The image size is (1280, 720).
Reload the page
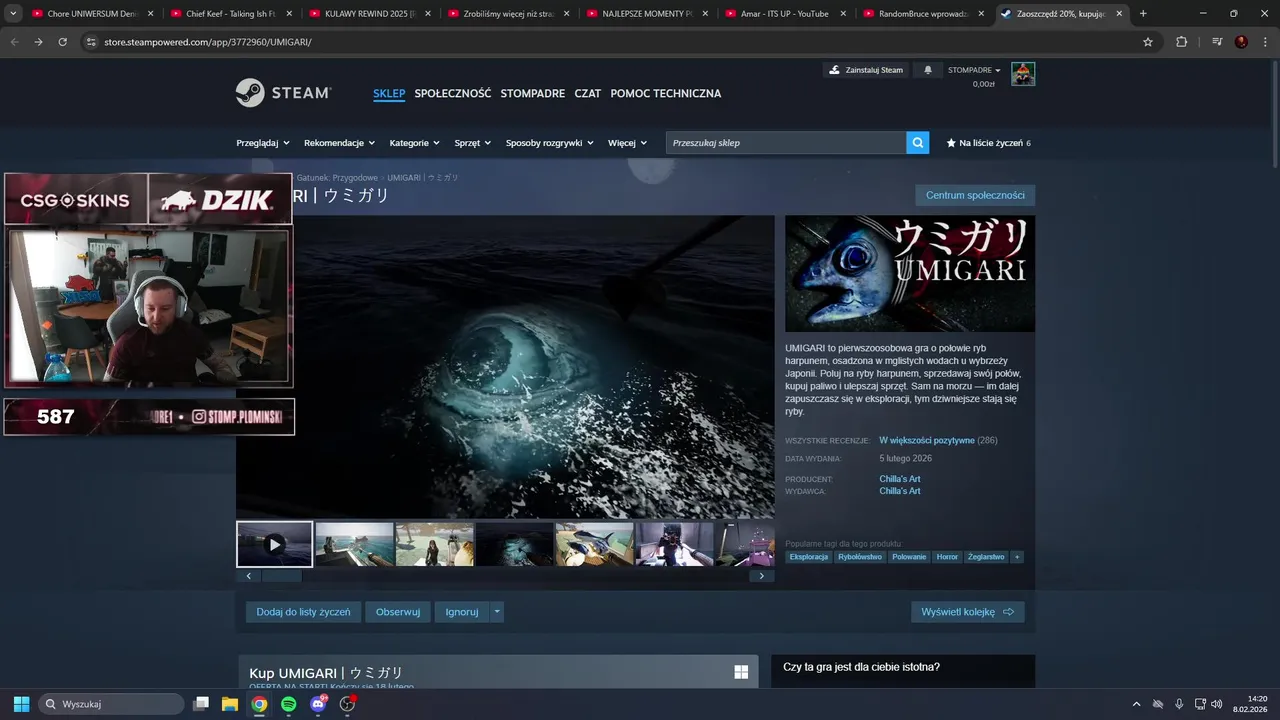point(63,42)
